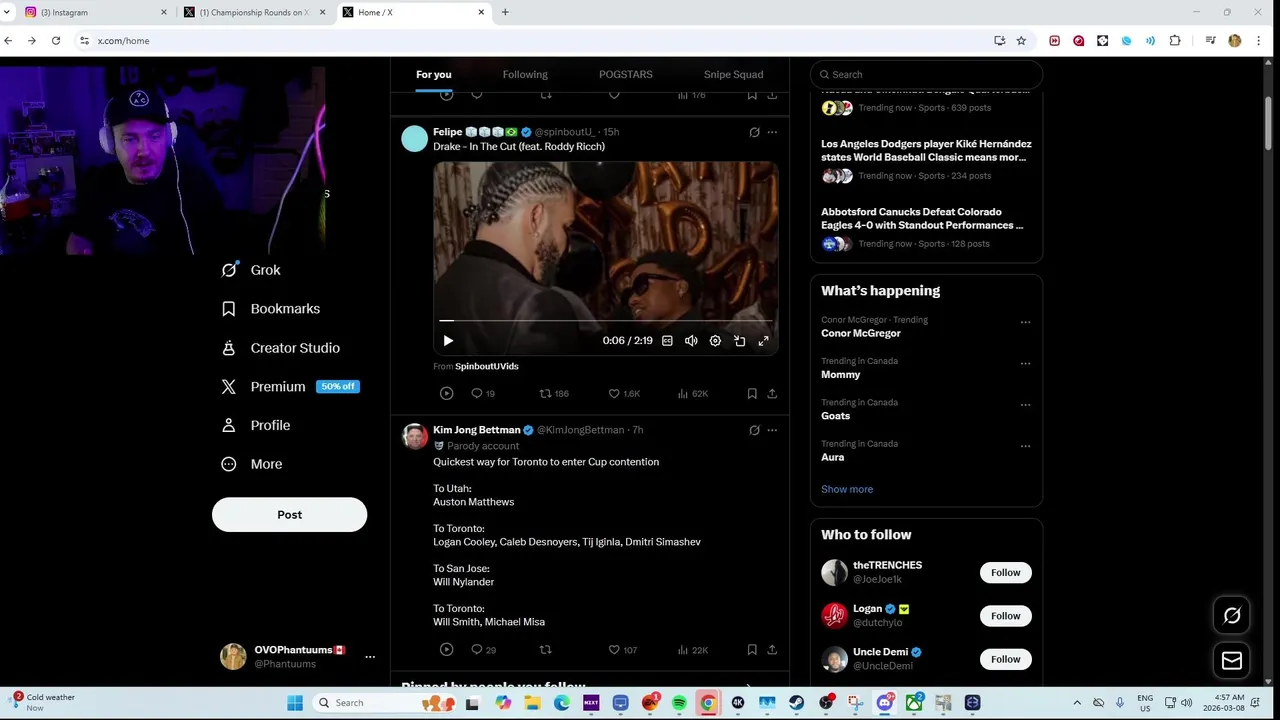Open Grok from the sidebar

point(251,270)
